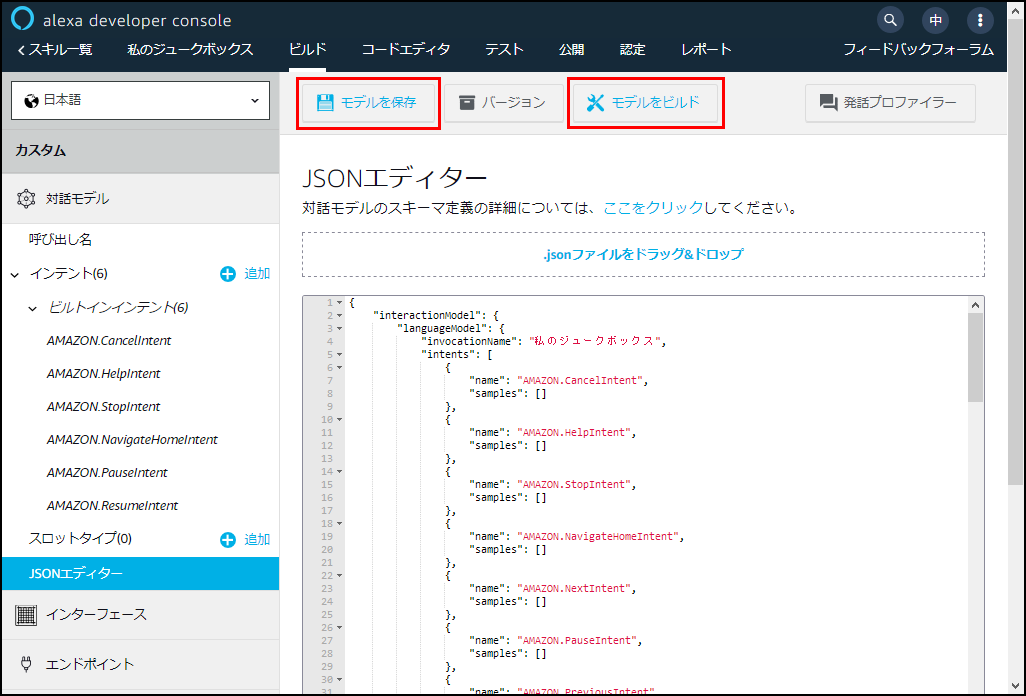Click the モデルを保存 button
The width and height of the screenshot is (1026, 696).
point(368,103)
